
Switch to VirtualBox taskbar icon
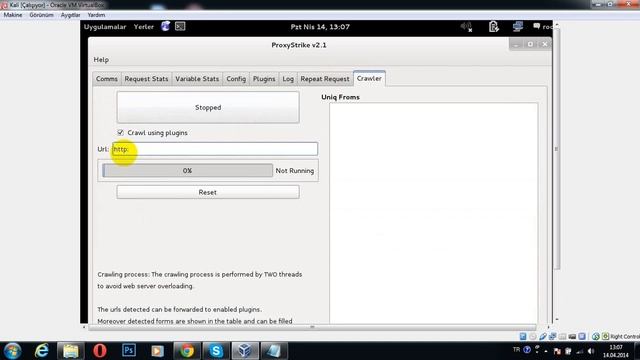click(245, 351)
